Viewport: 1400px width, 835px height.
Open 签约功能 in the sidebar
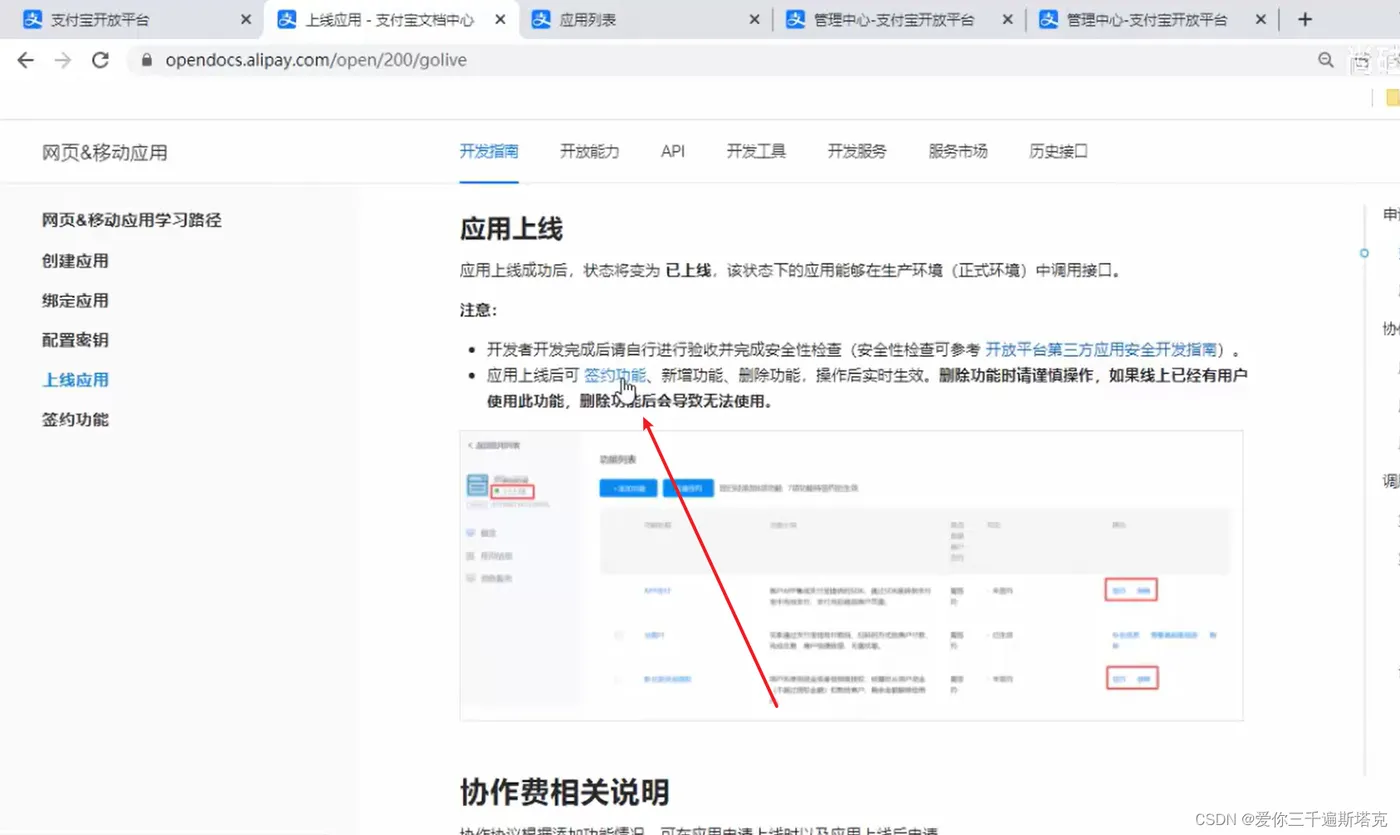(75, 420)
